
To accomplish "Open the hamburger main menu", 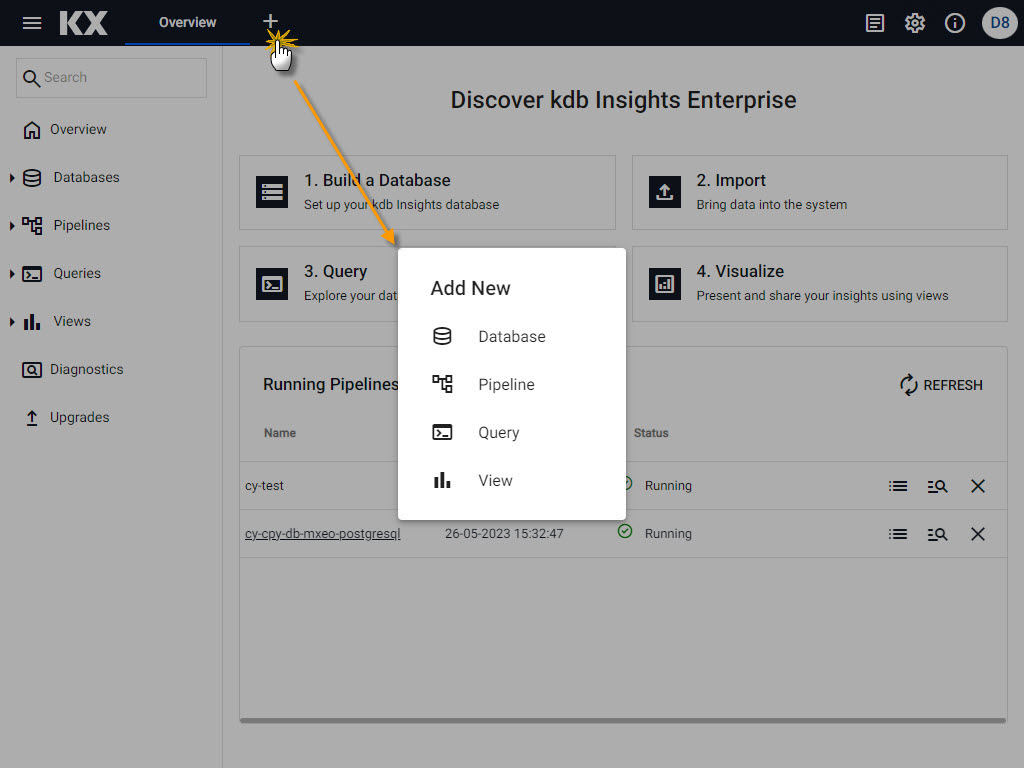I will tap(31, 23).
